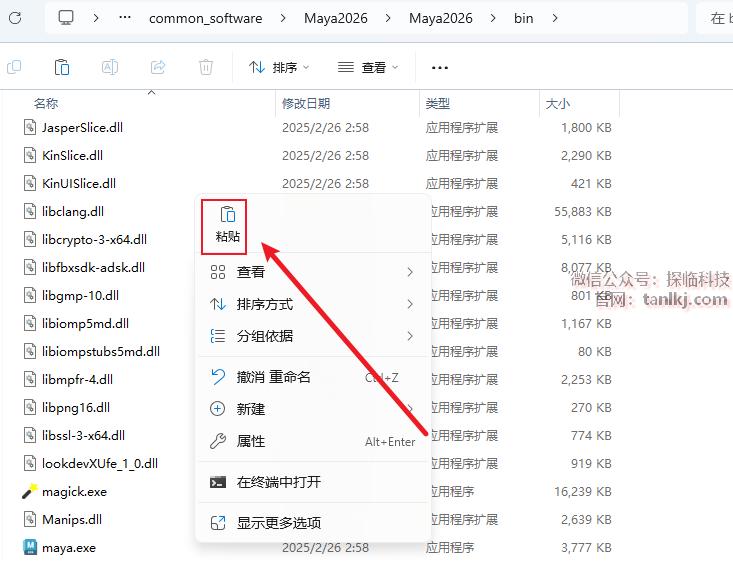Open the breadcrumb ellipsis for hidden folders
The image size is (733, 570).
[x=125, y=18]
